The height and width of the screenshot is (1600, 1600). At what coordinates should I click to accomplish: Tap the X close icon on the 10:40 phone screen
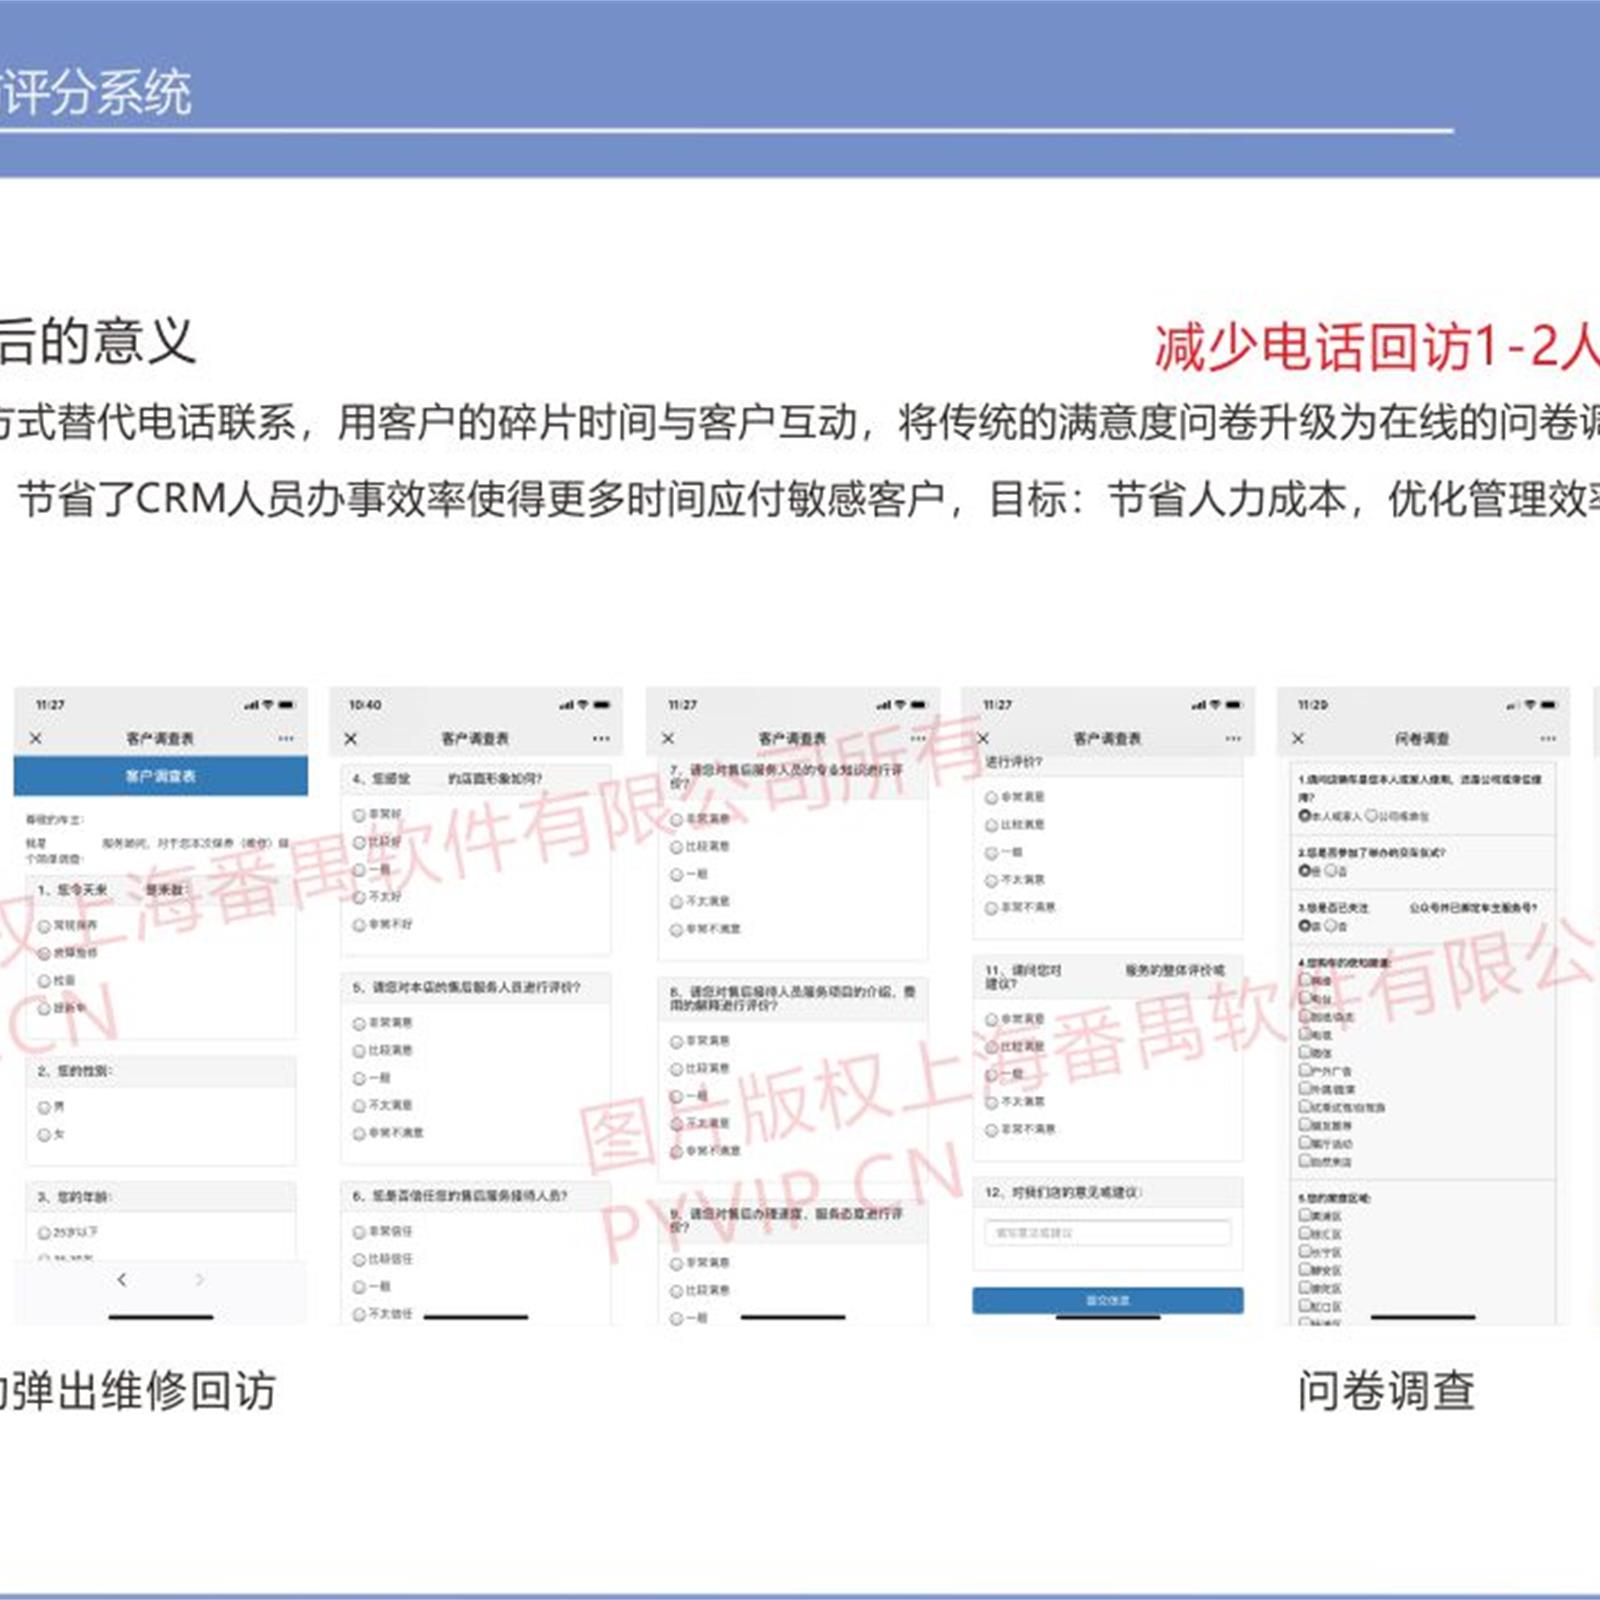(x=351, y=739)
